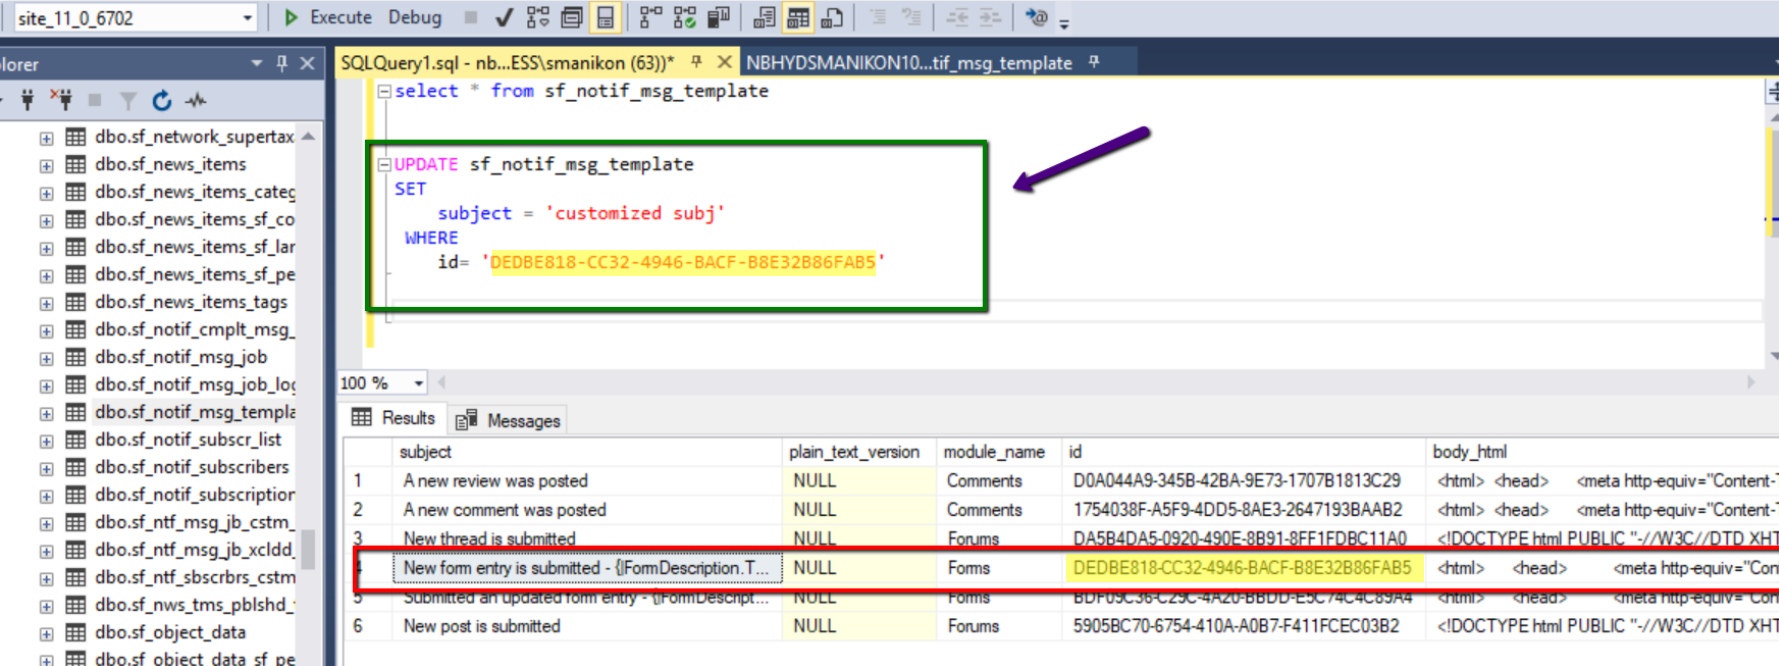
Task: Toggle Include Actual Execution Plan
Action: click(651, 17)
